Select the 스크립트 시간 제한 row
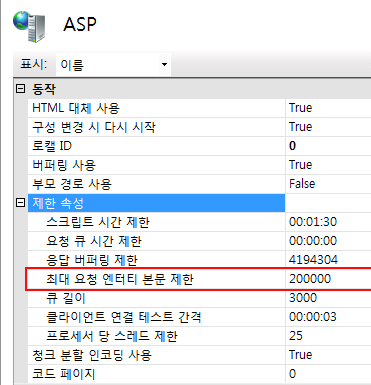 [x=199, y=222]
